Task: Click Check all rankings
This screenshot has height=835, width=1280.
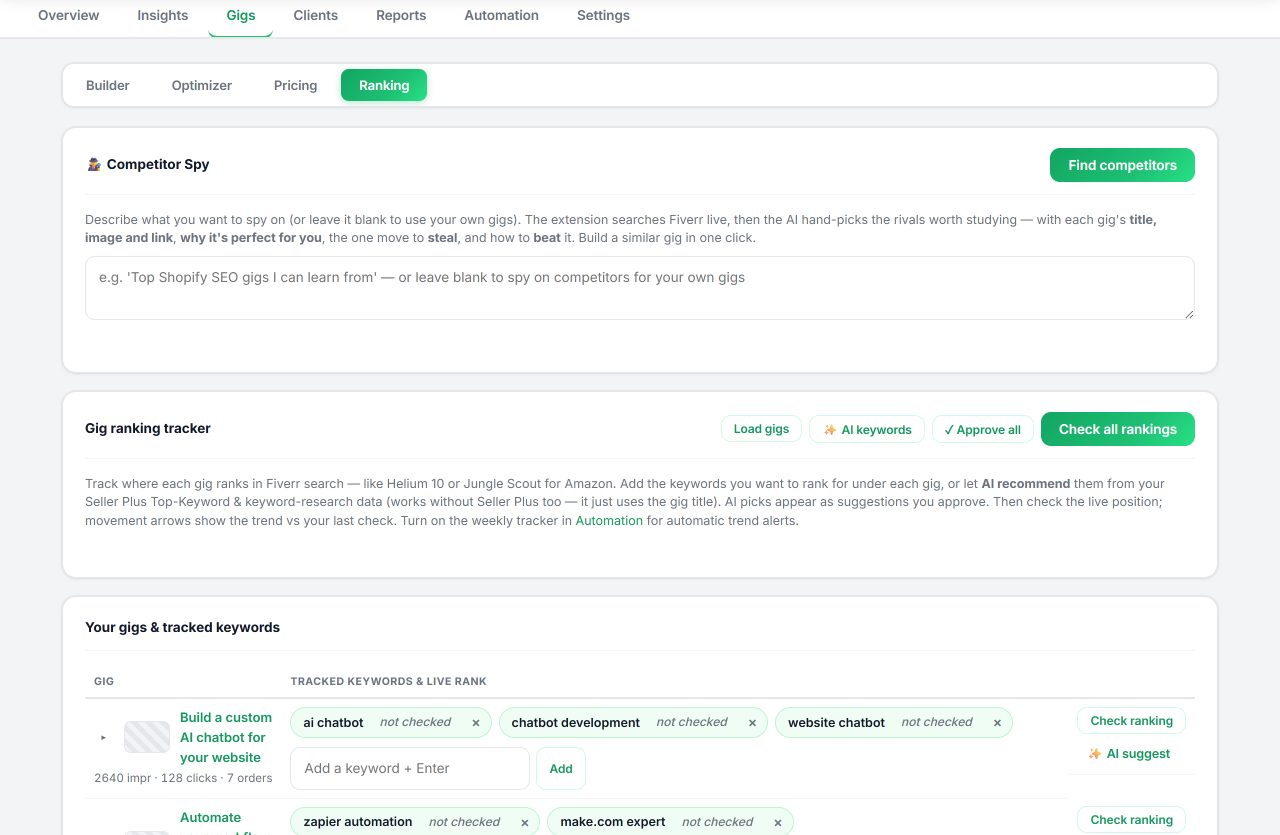Action: (1118, 429)
